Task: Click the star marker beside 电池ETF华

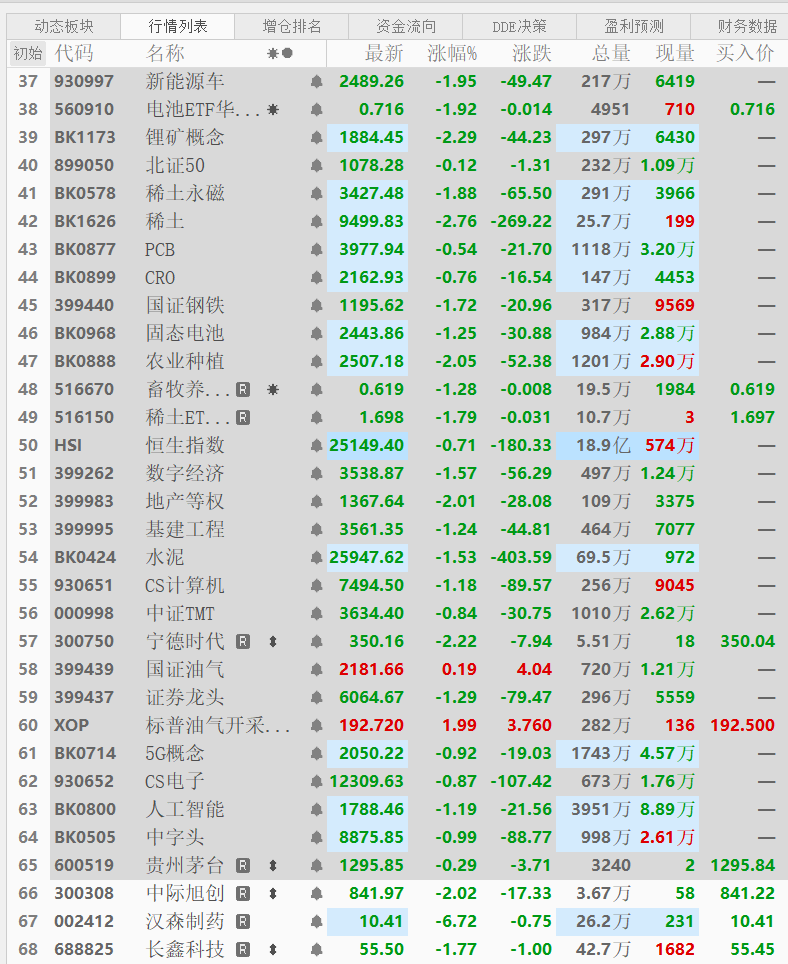Action: (x=273, y=109)
